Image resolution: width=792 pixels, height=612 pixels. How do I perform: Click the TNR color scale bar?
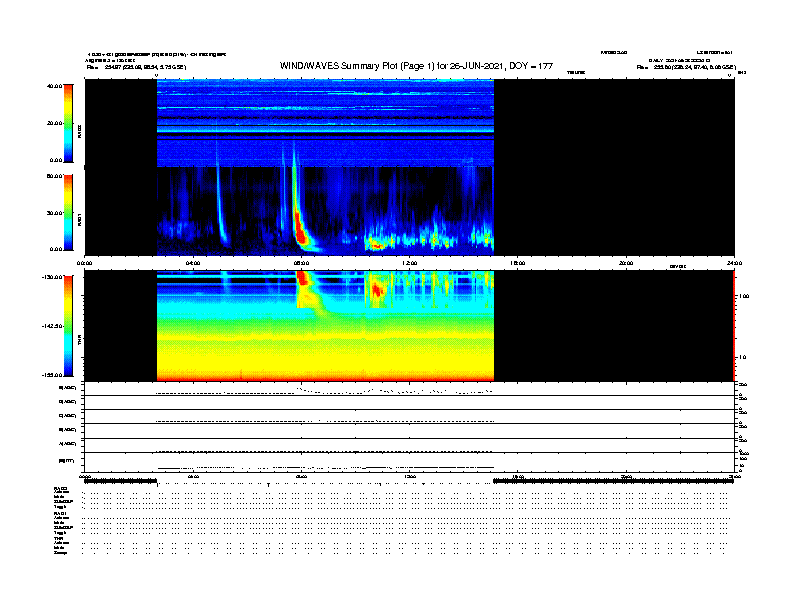pos(68,326)
